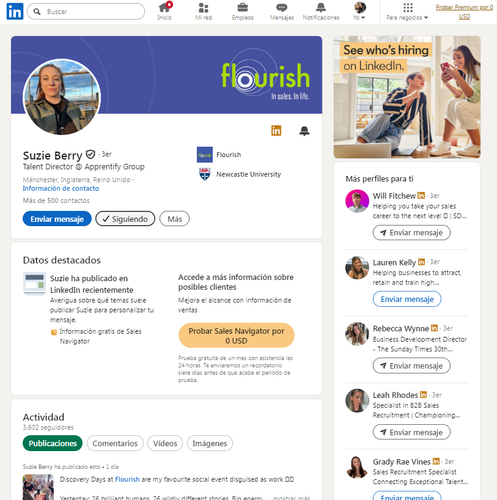This screenshot has width=497, height=500.
Task: Open Suzie Berry's profile photo
Action: coord(62,97)
